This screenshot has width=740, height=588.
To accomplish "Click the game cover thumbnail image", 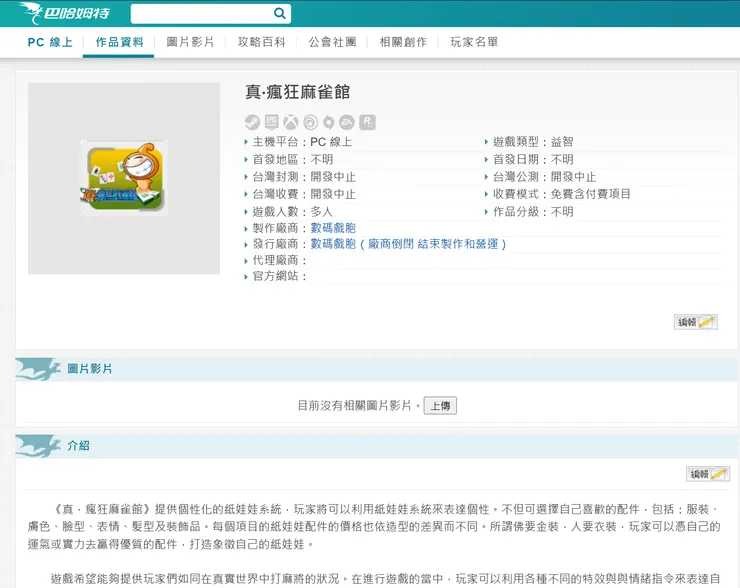I will [x=124, y=178].
